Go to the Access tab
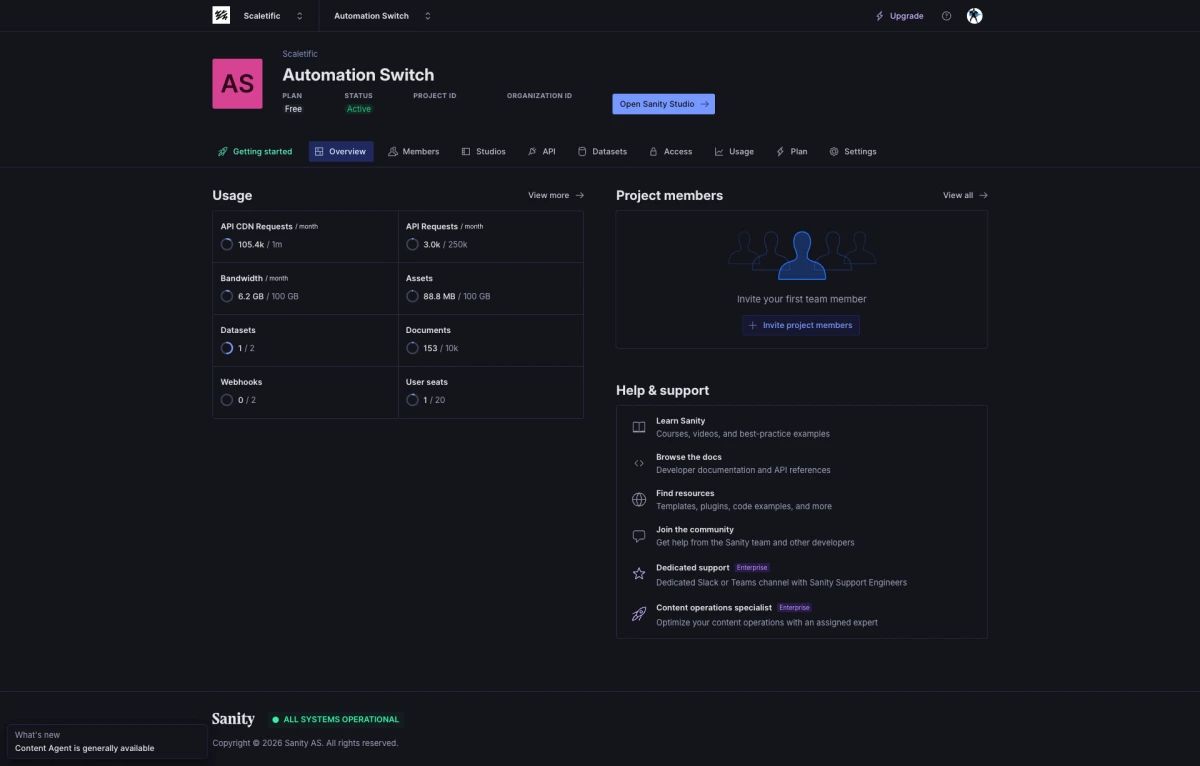The height and width of the screenshot is (766, 1200). point(670,152)
